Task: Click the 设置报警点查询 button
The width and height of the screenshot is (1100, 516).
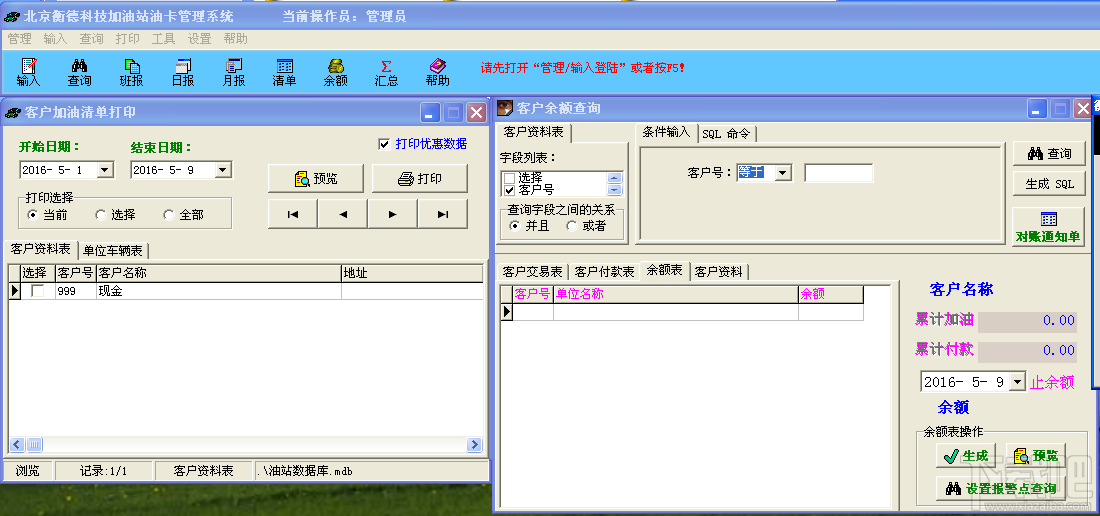Action: 1001,489
